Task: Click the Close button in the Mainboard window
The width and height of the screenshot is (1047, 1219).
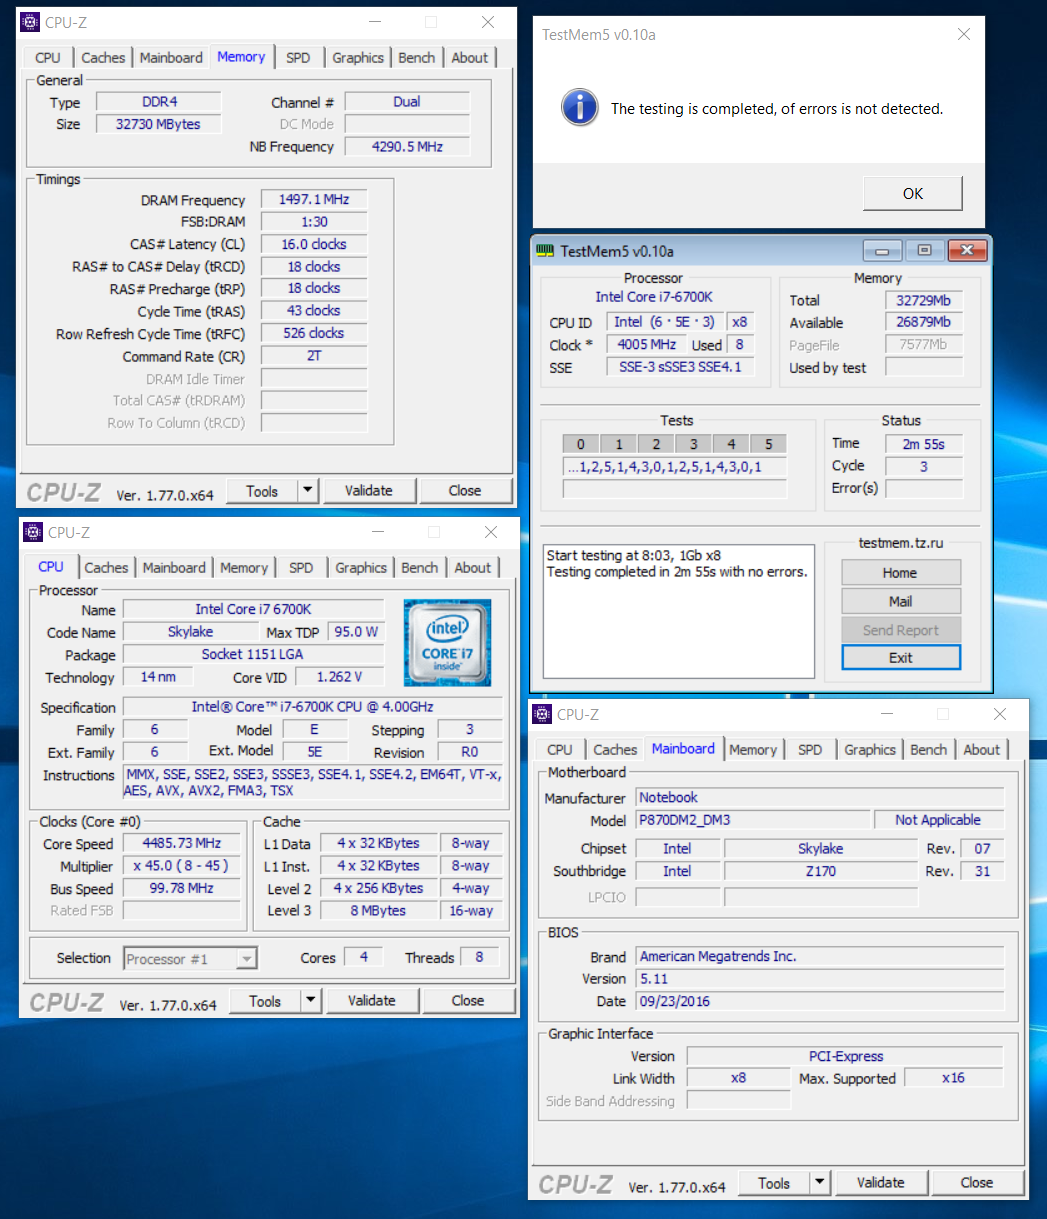Action: click(x=977, y=1183)
